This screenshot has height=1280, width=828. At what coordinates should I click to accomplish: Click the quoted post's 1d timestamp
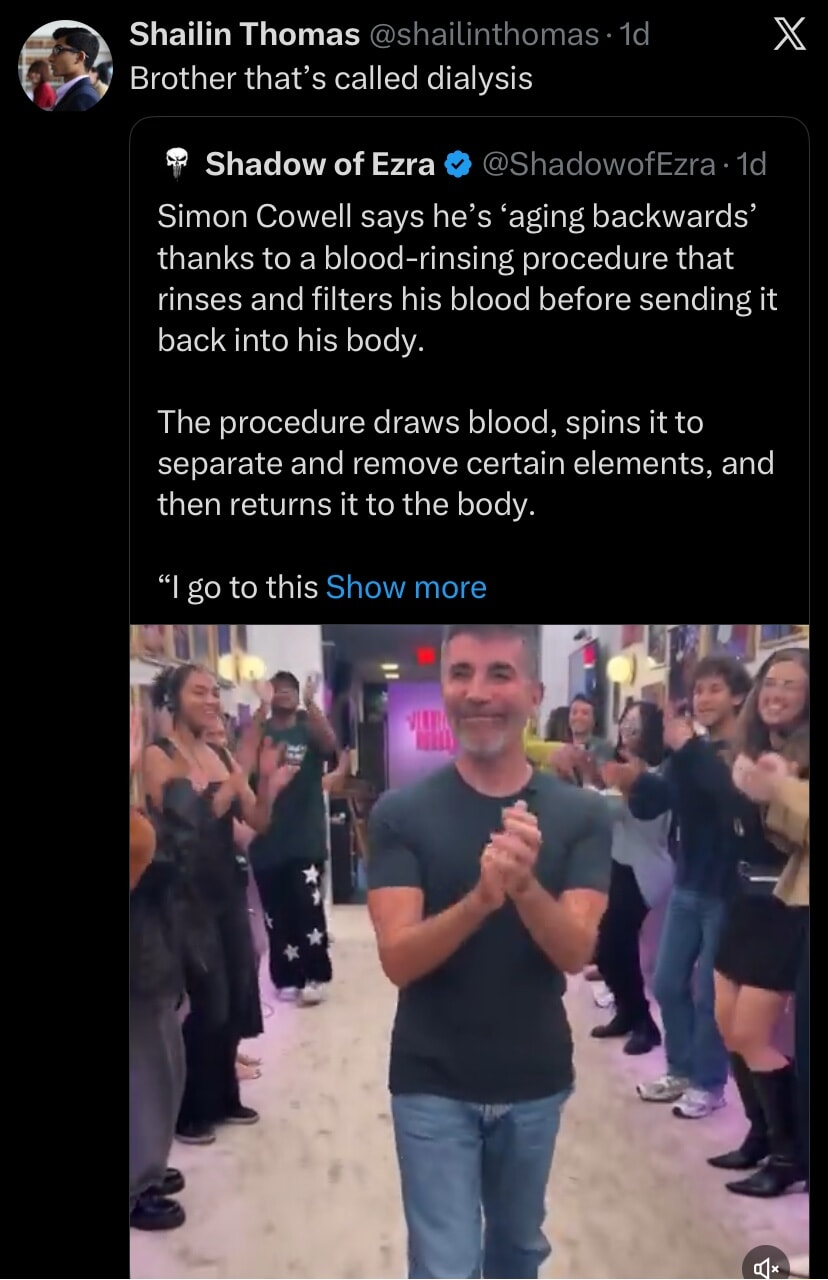pos(750,164)
